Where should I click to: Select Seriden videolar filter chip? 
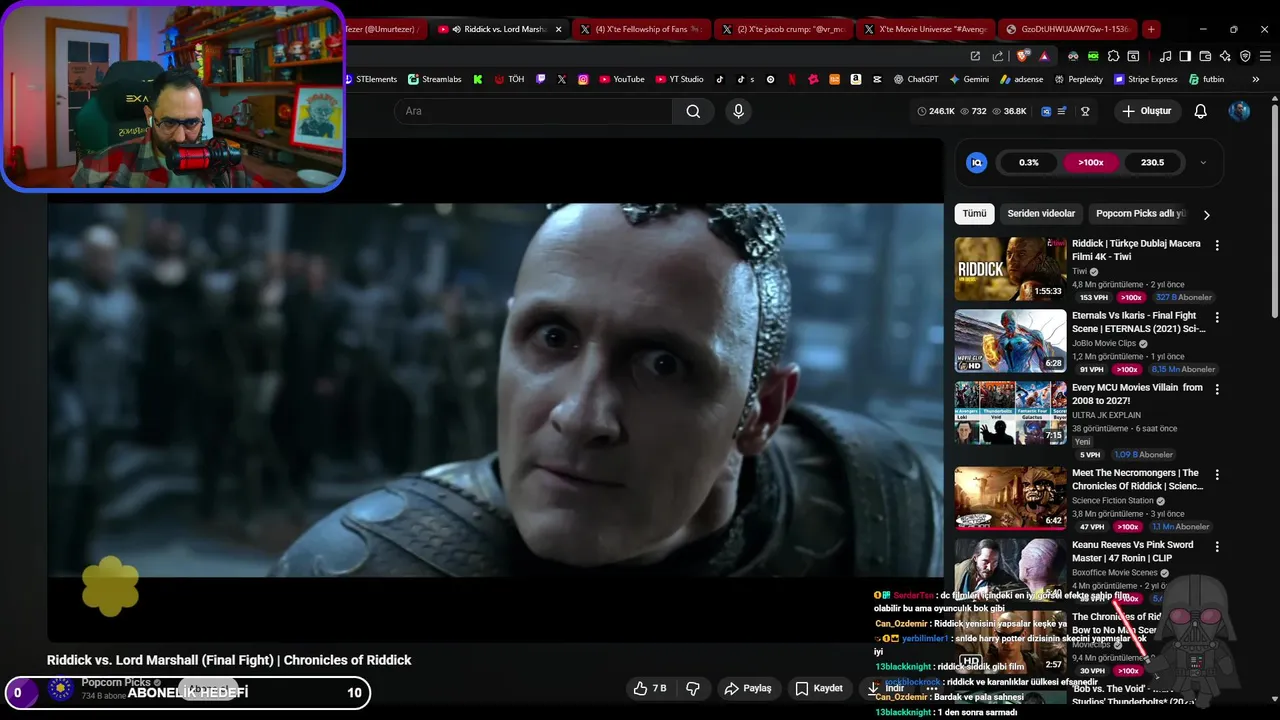1041,214
